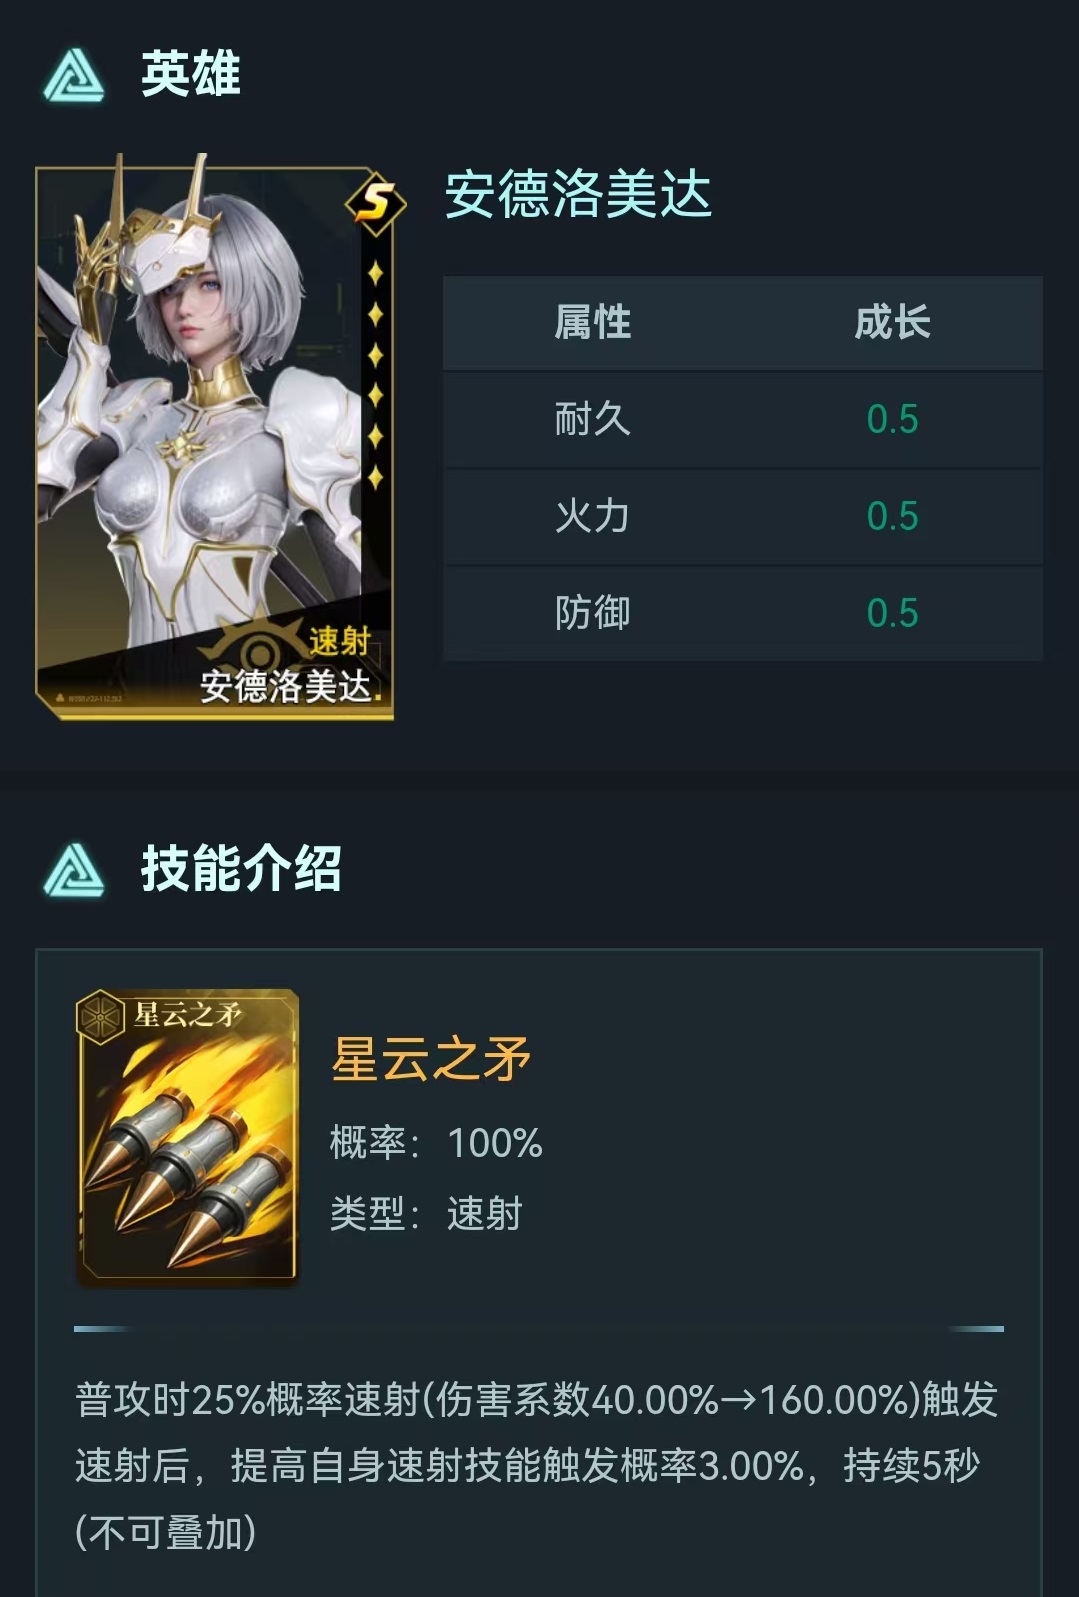The width and height of the screenshot is (1079, 1597).
Task: Select the top star on hero card
Action: [x=375, y=273]
